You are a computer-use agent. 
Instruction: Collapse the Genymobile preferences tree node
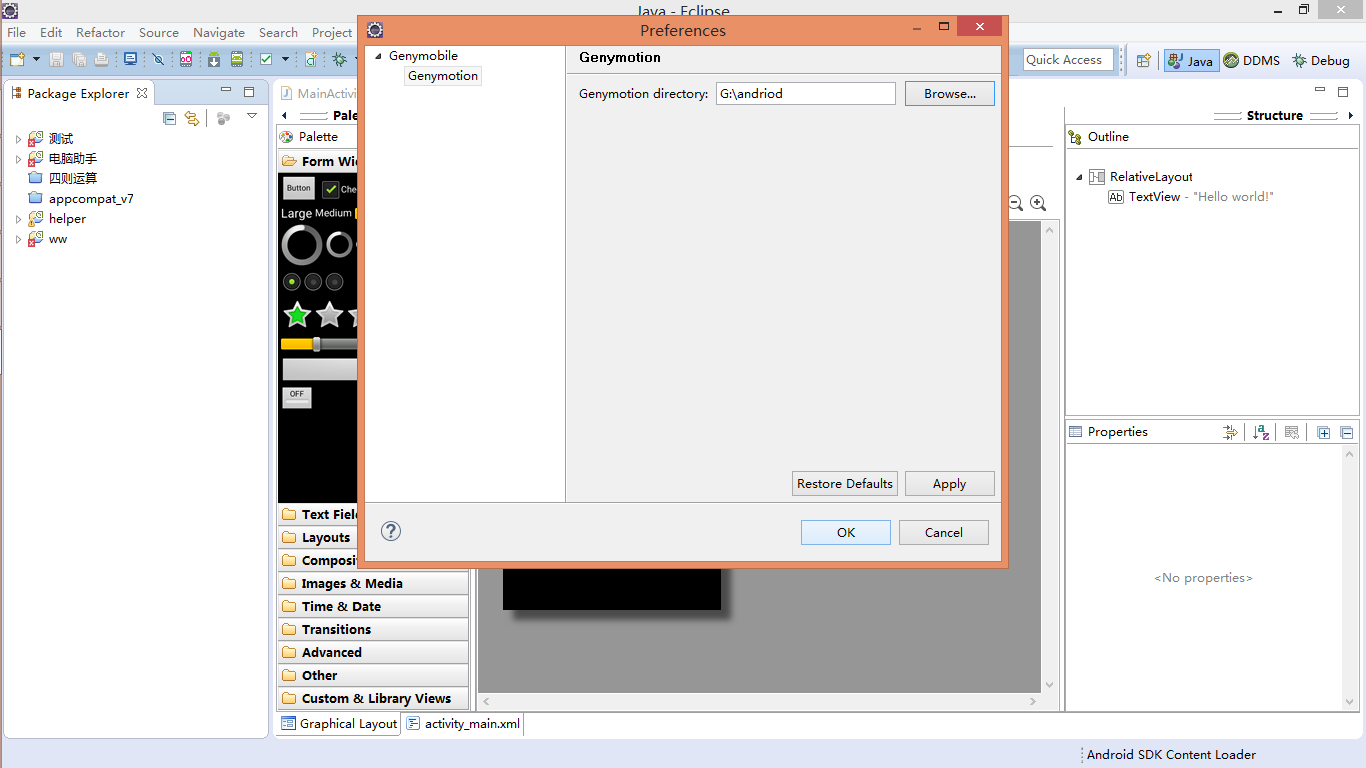[x=378, y=57]
